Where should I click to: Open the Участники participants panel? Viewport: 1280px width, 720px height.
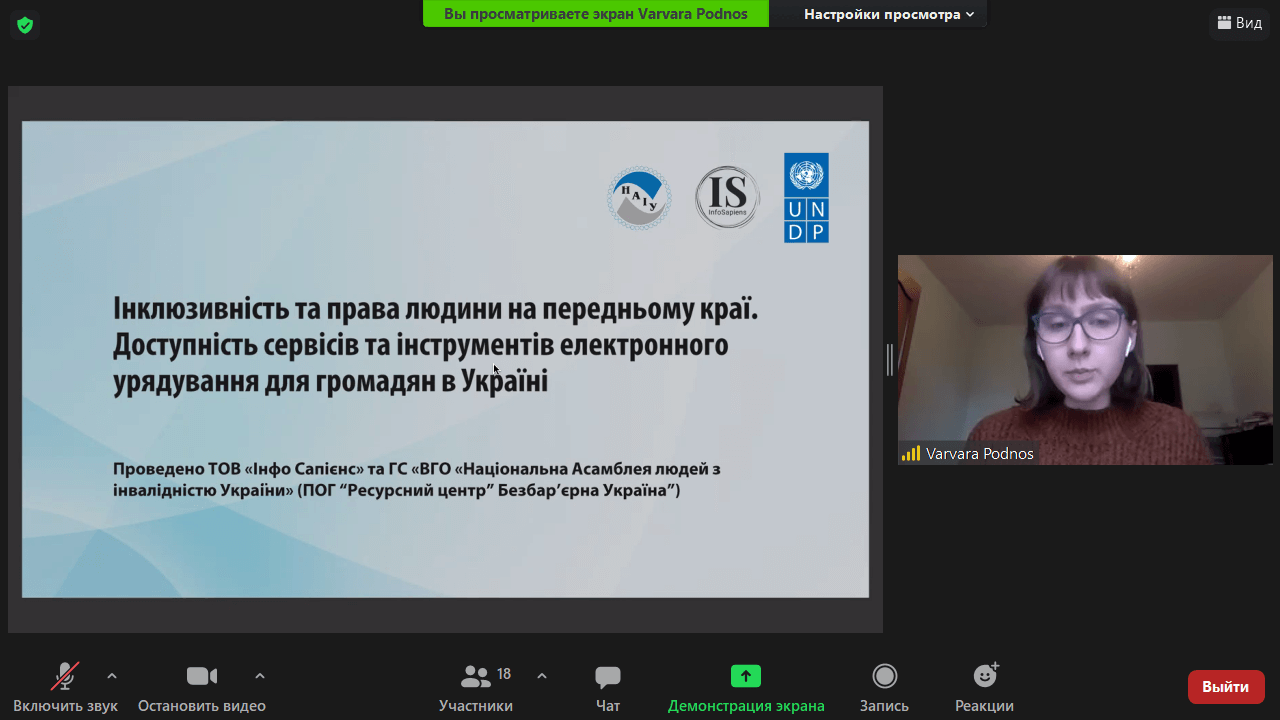(x=476, y=677)
